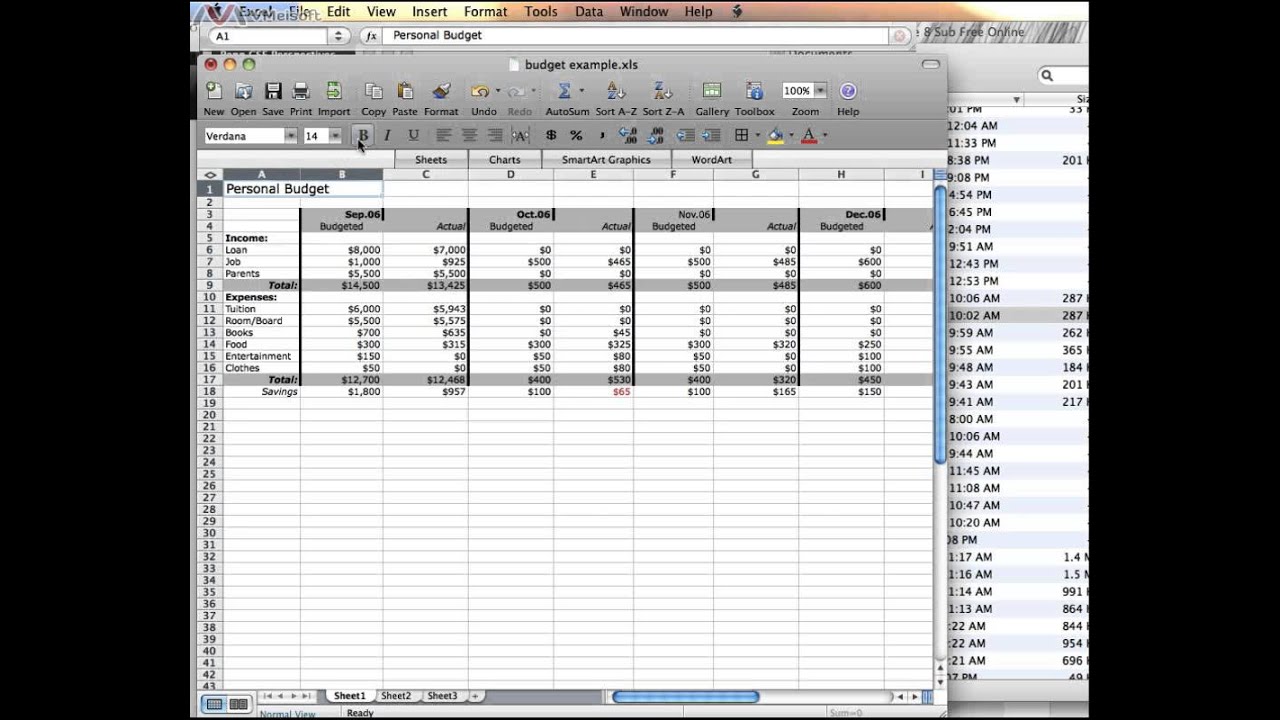
Task: Open the Name Box A1 stepper
Action: tap(339, 35)
